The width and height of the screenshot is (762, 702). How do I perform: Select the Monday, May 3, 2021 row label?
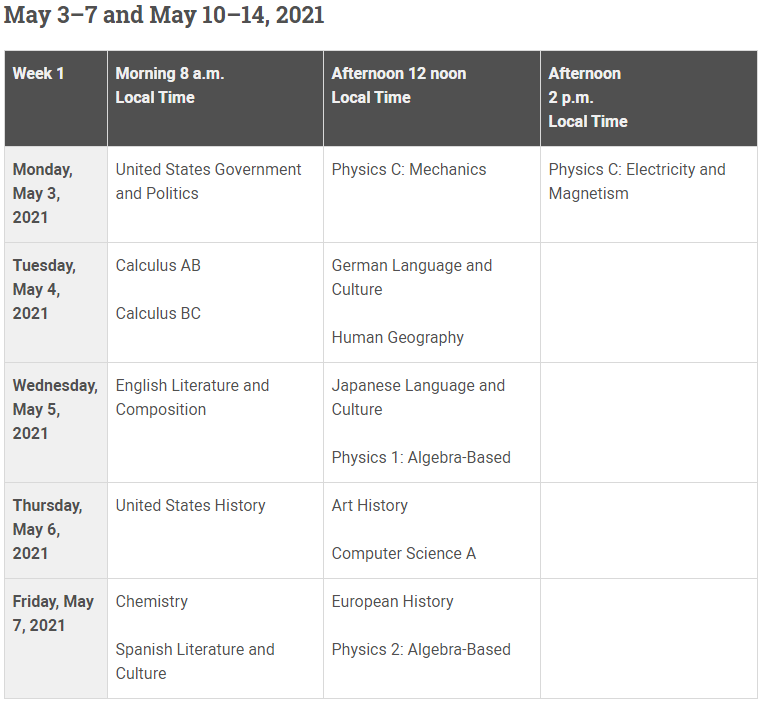(43, 193)
